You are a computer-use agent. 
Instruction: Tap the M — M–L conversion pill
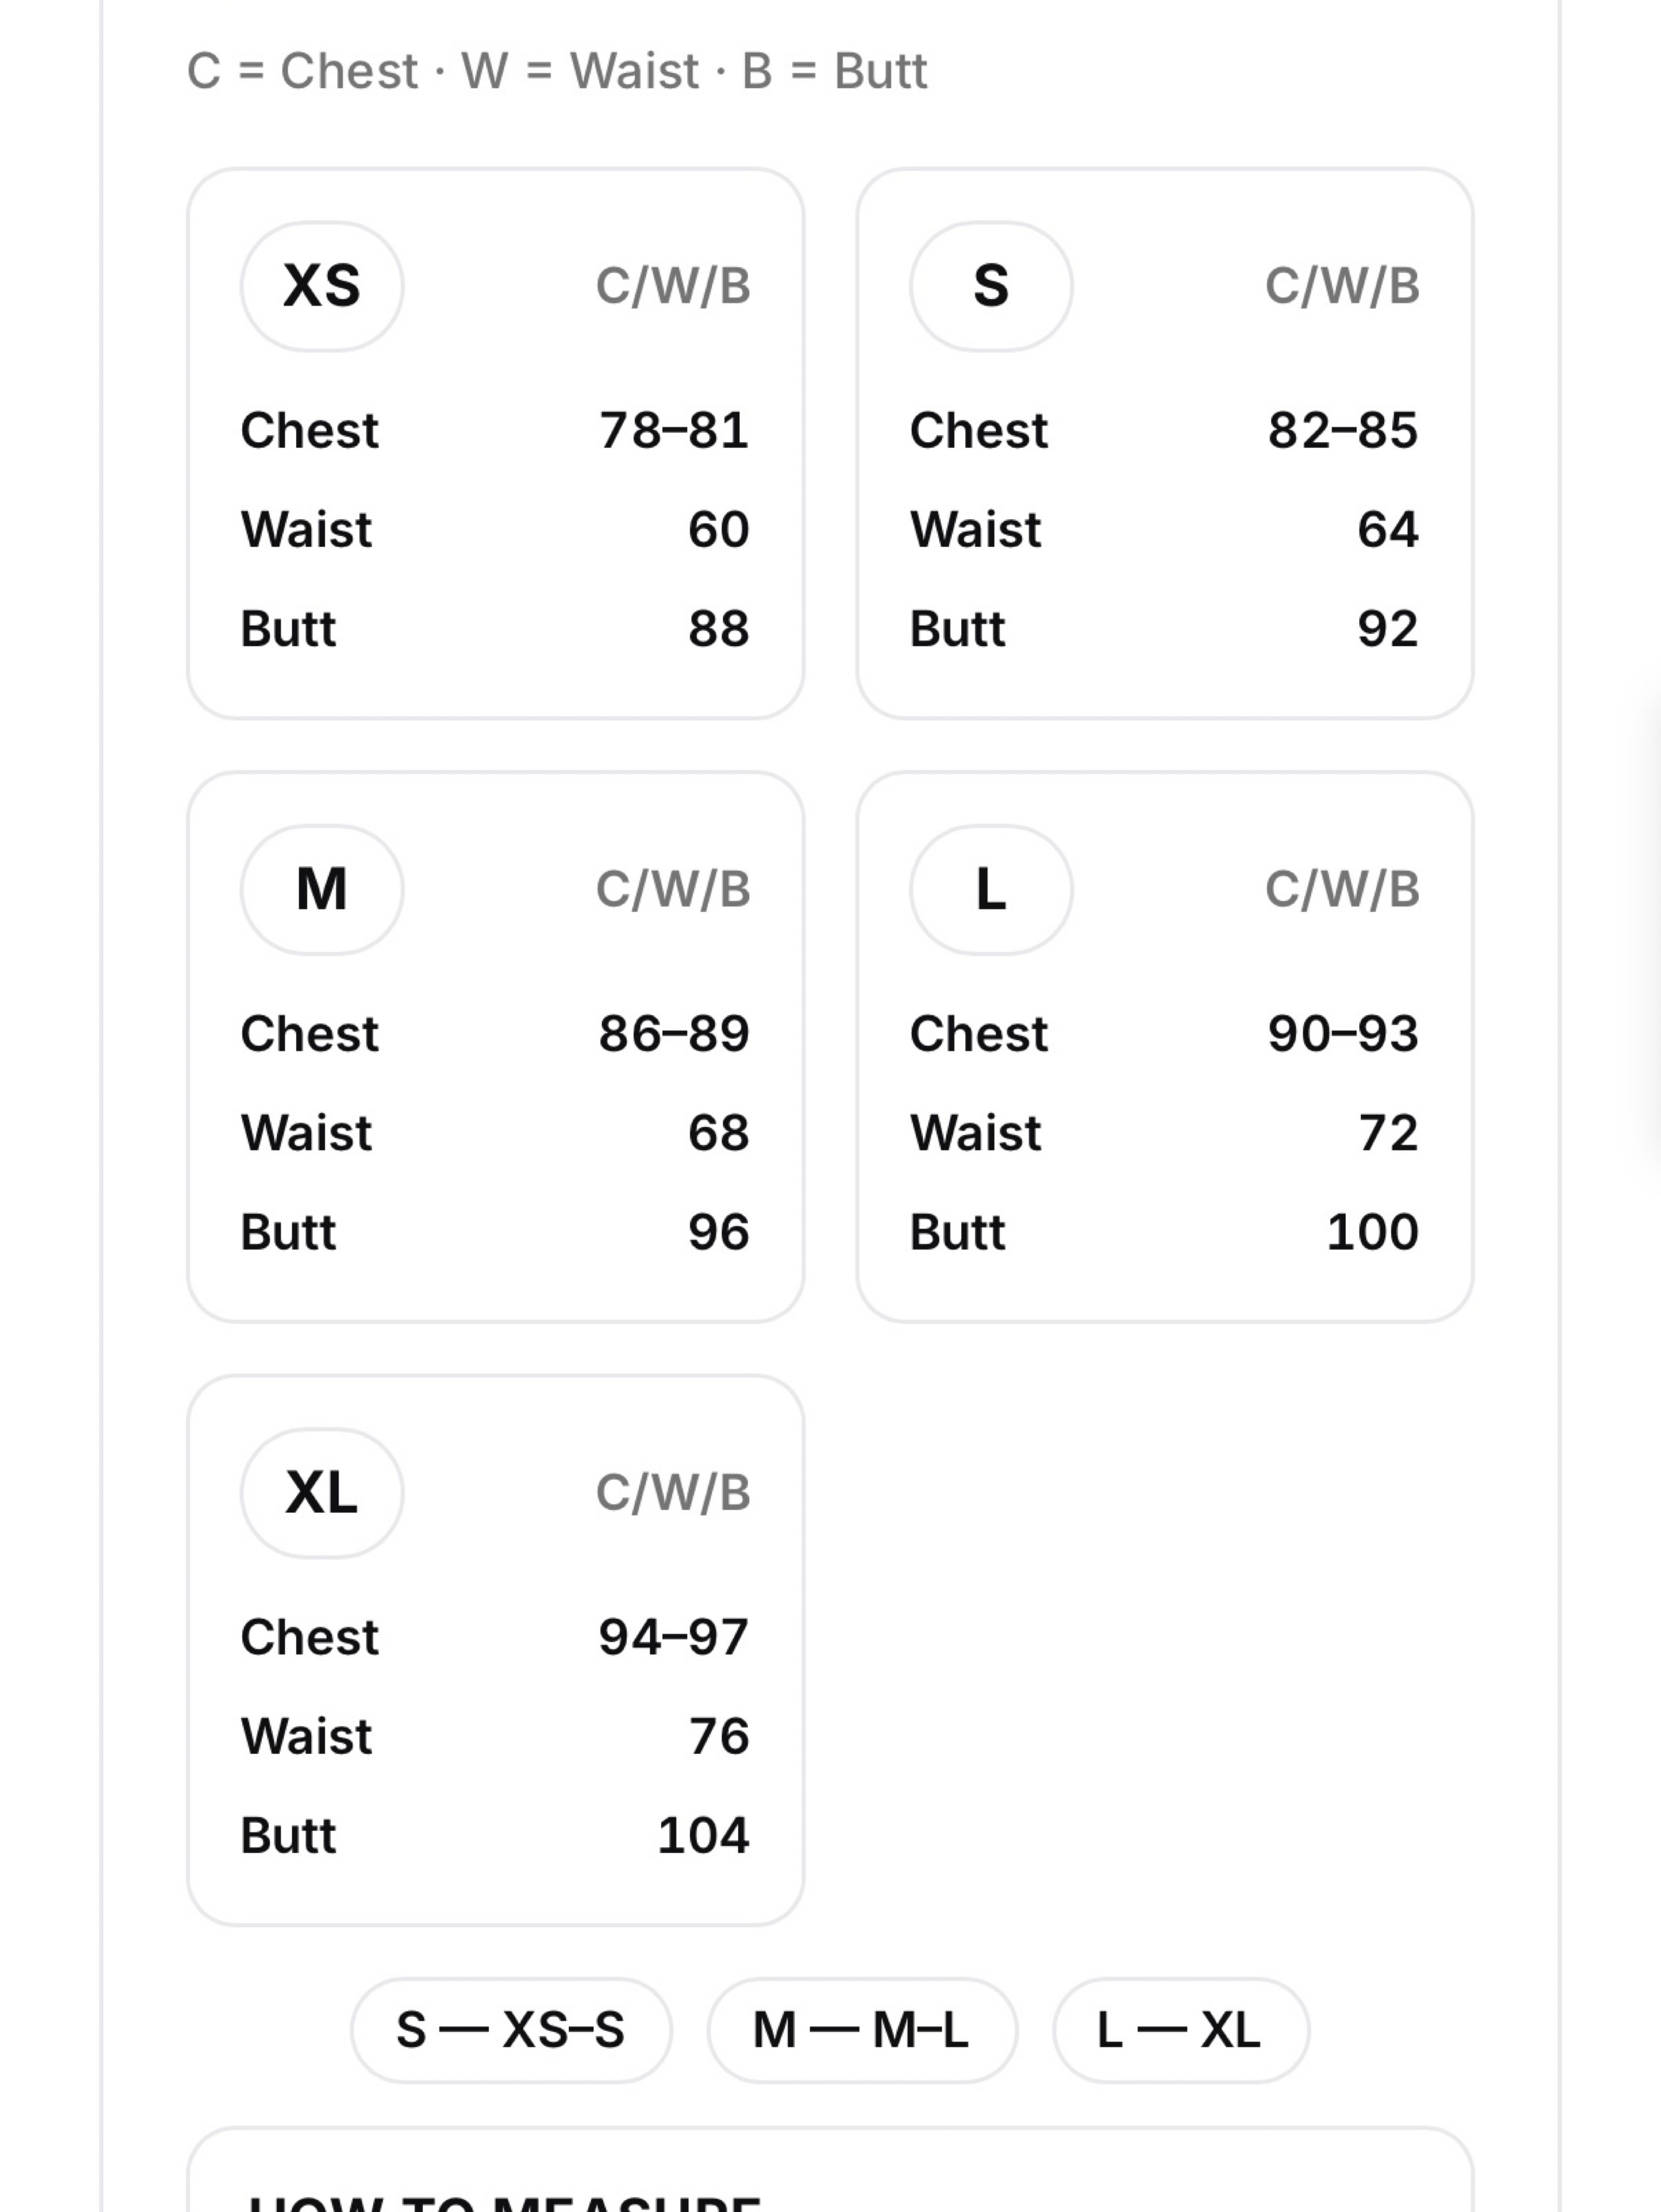click(862, 2030)
